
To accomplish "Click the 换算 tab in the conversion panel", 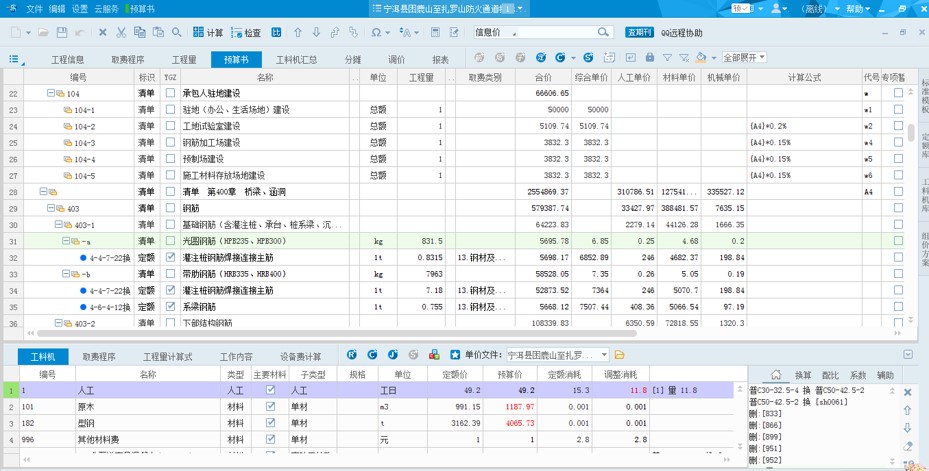I will point(803,375).
